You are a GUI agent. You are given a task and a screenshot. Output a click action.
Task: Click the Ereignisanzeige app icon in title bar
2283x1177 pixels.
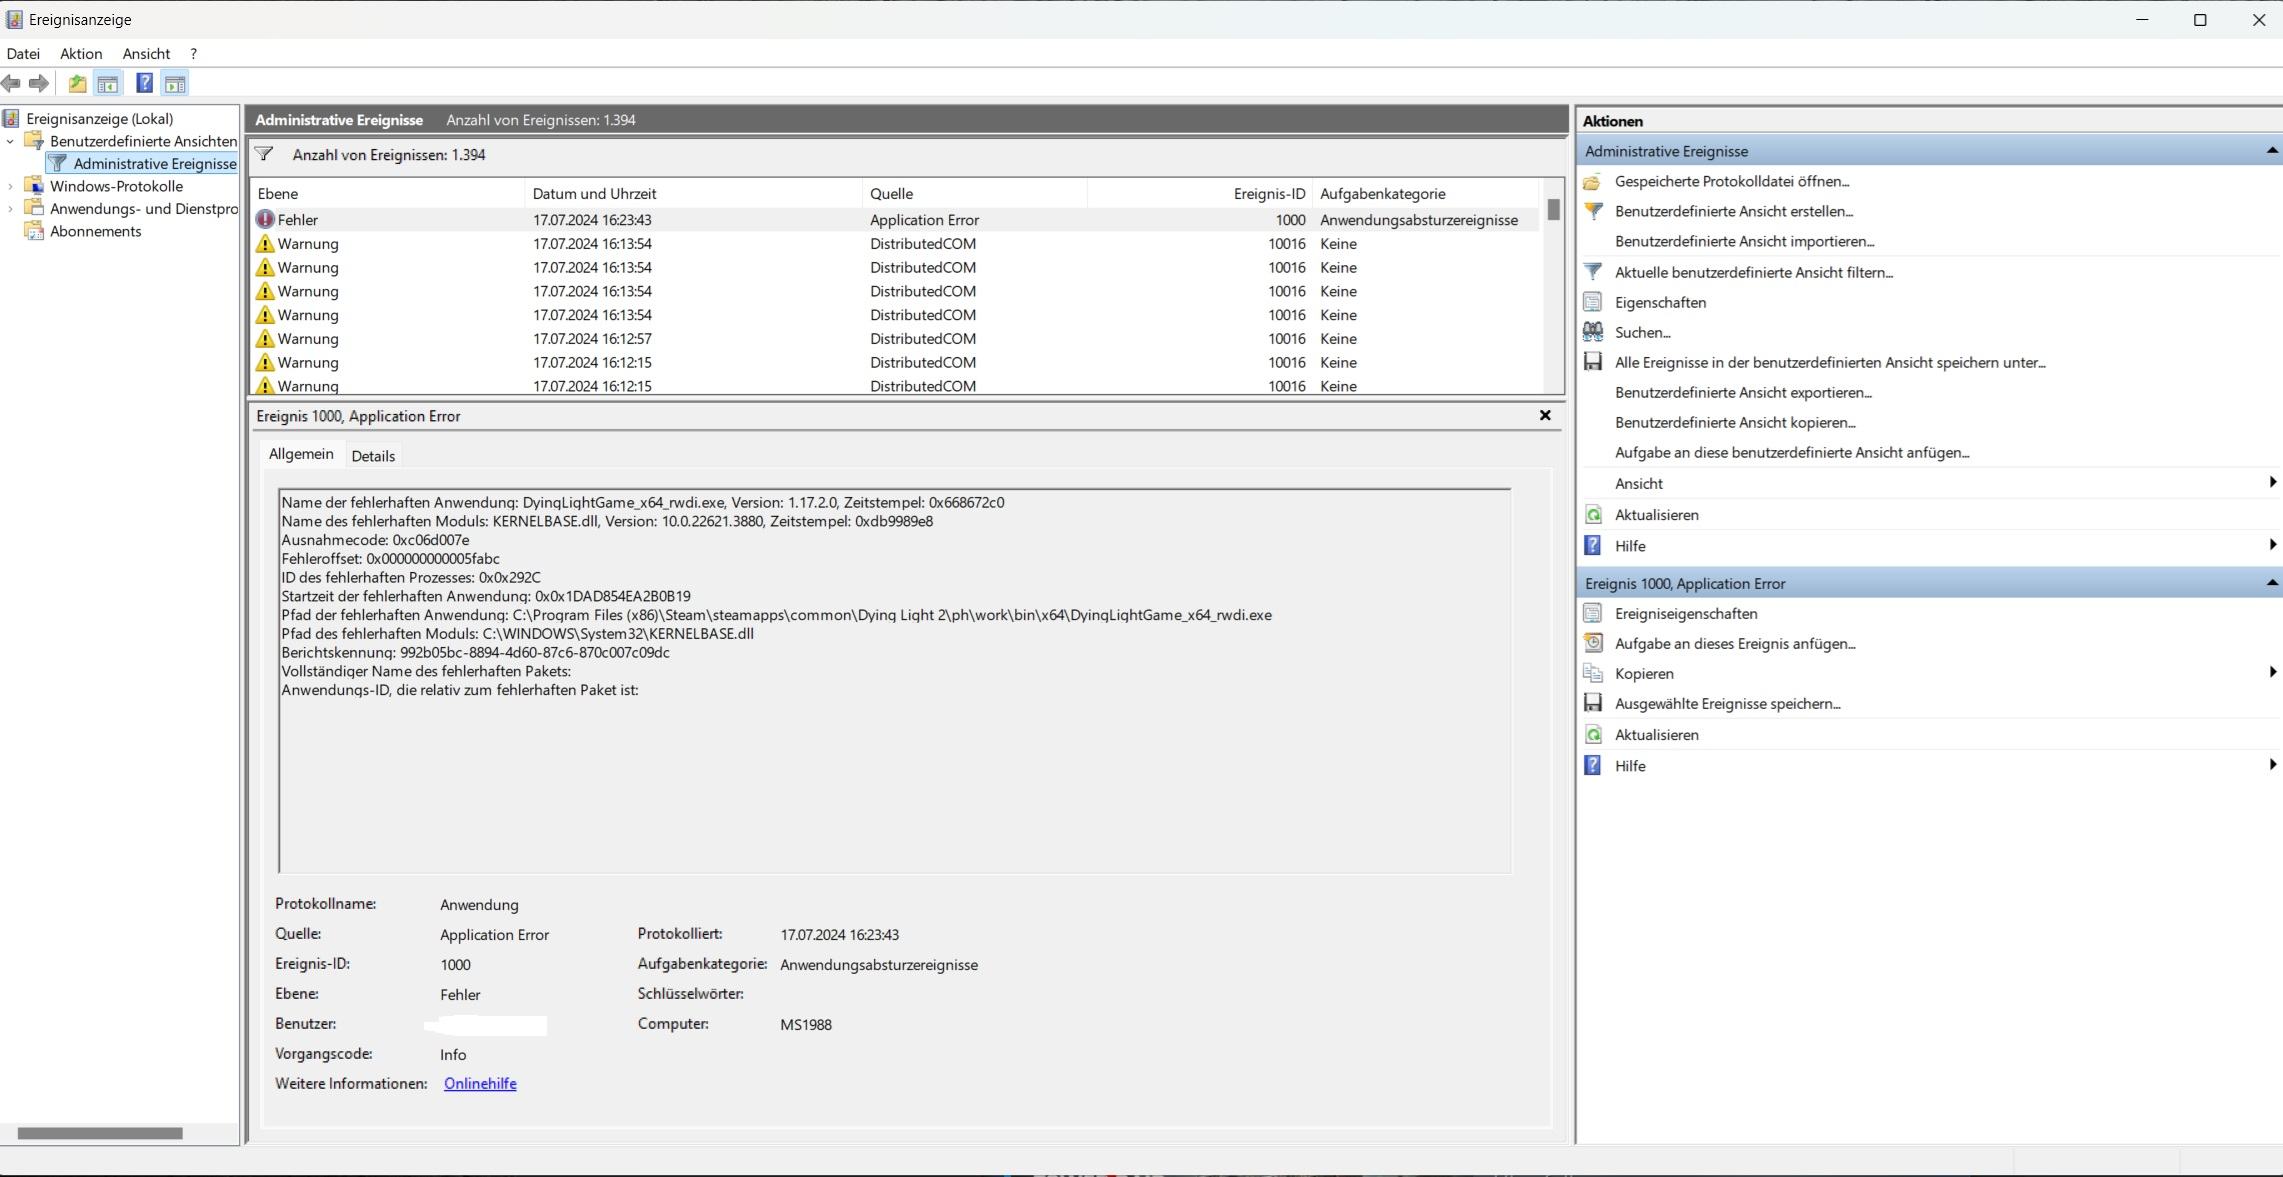coord(14,19)
